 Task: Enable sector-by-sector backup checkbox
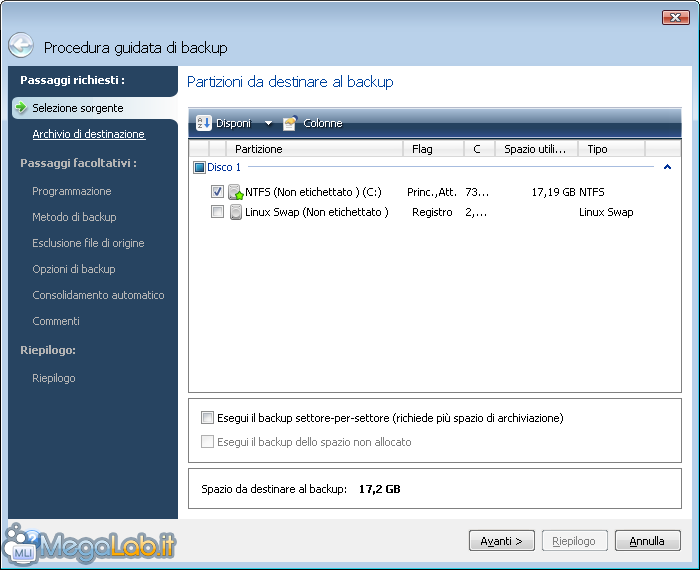click(207, 418)
